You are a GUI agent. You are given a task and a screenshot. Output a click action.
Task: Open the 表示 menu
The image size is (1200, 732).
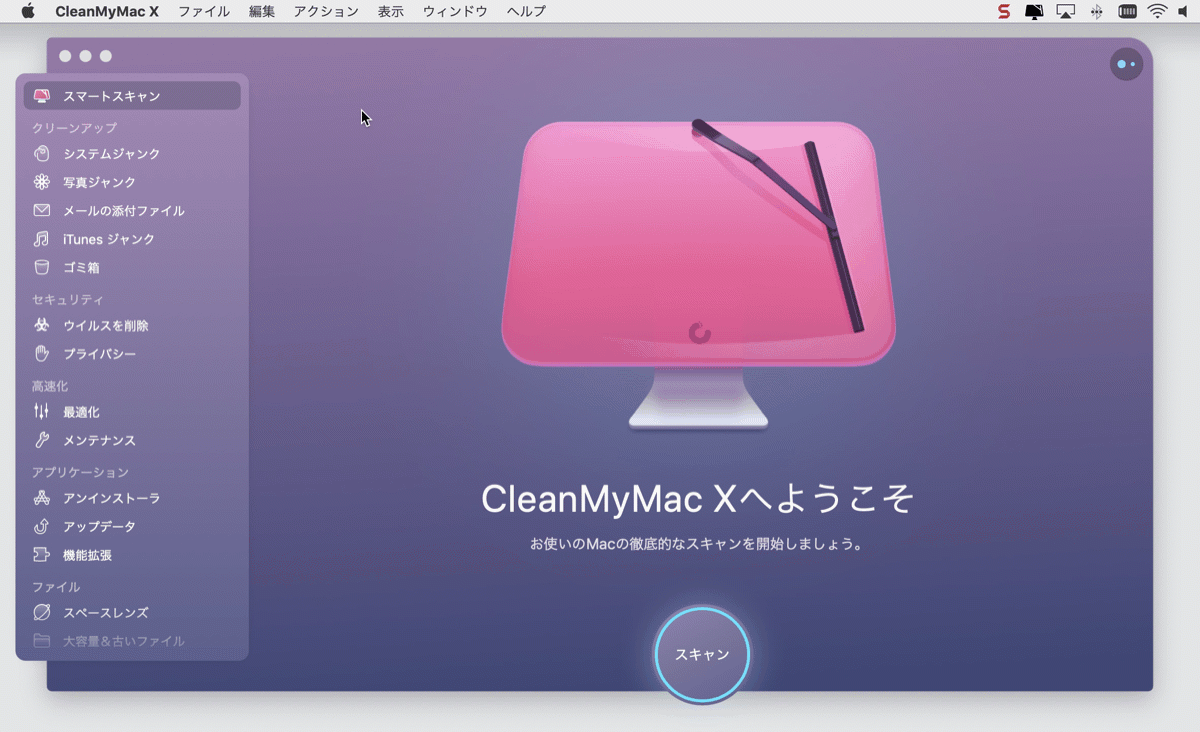tap(391, 11)
